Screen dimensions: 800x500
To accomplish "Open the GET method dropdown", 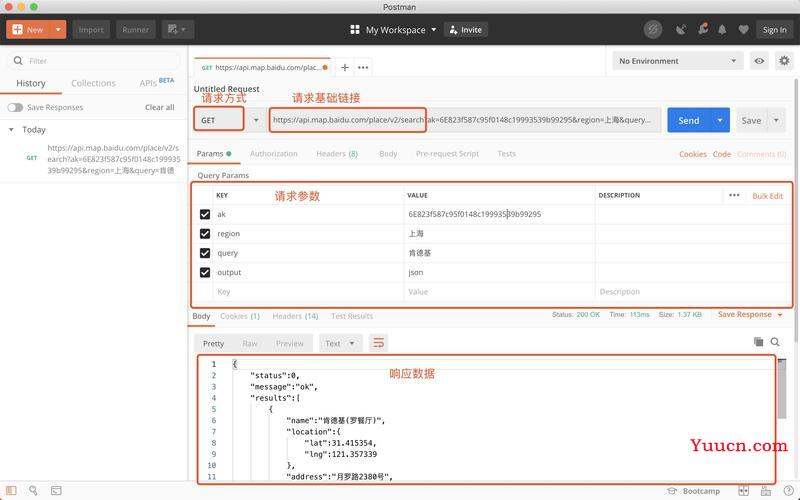I will [256, 120].
